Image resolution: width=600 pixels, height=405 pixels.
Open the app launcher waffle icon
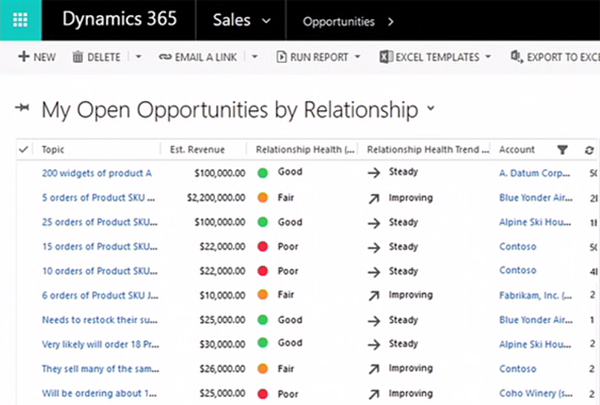(x=21, y=19)
